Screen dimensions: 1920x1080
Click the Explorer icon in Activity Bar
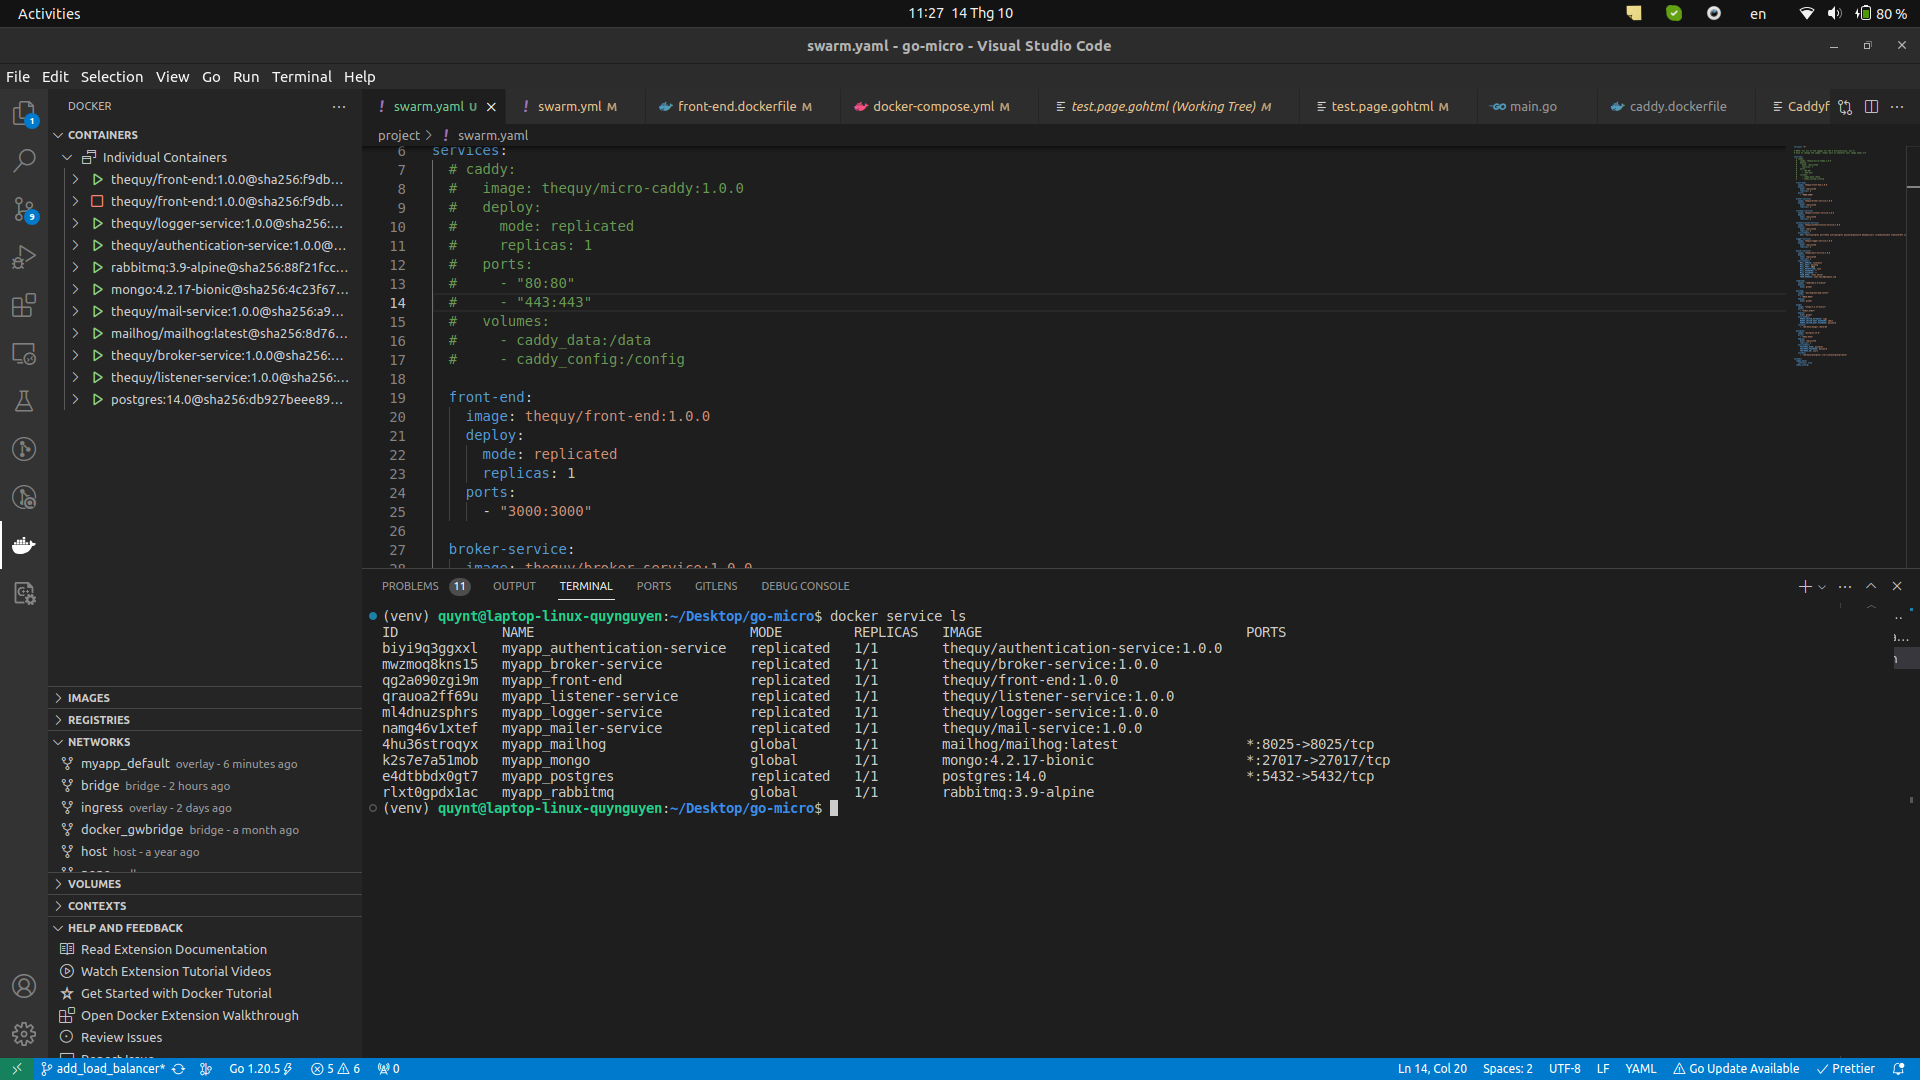[24, 113]
